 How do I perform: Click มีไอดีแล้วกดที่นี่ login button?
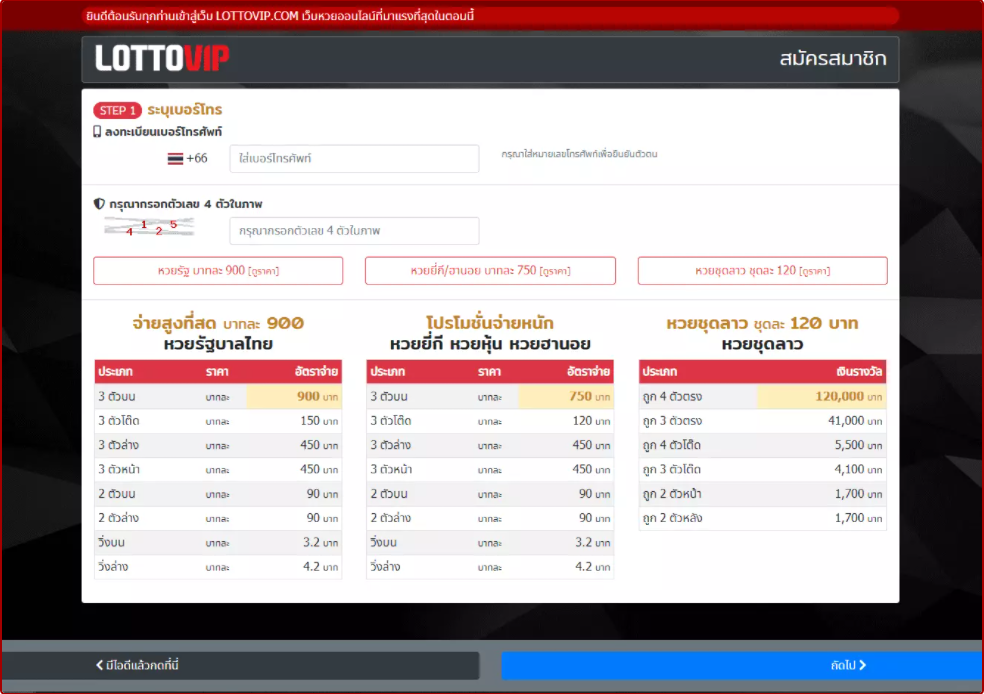240,665
